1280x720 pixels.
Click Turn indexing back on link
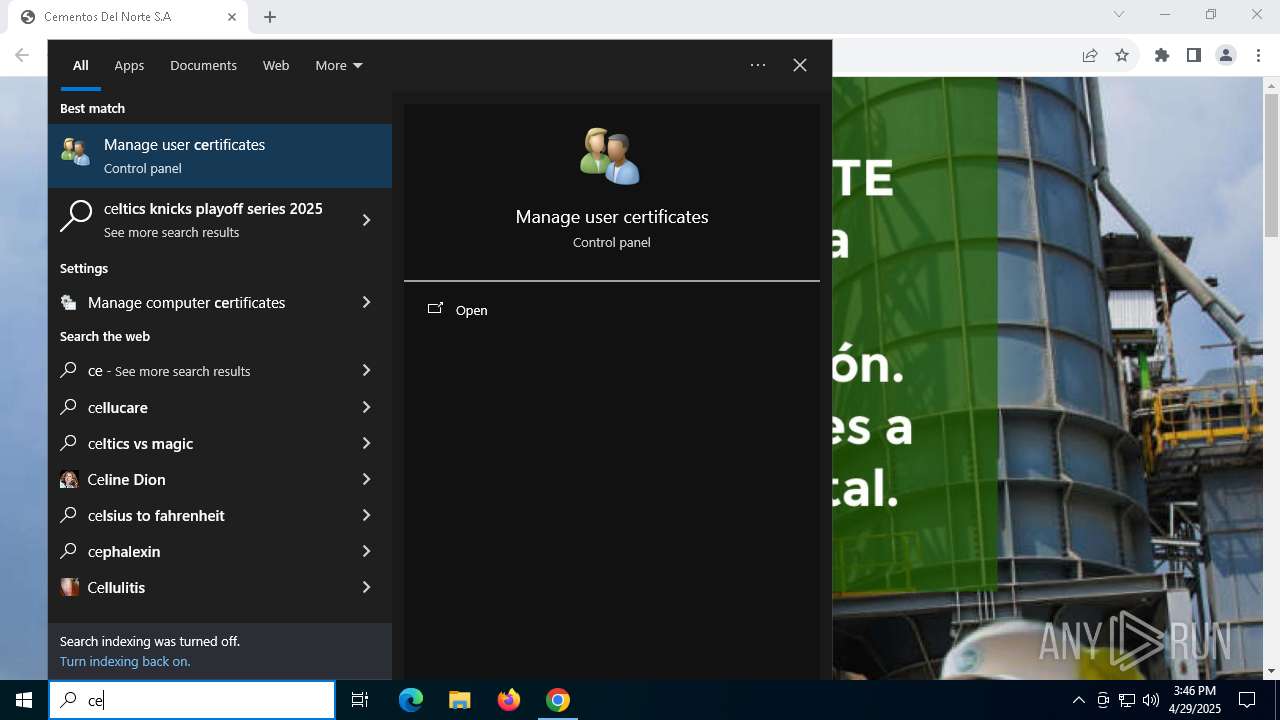click(125, 661)
